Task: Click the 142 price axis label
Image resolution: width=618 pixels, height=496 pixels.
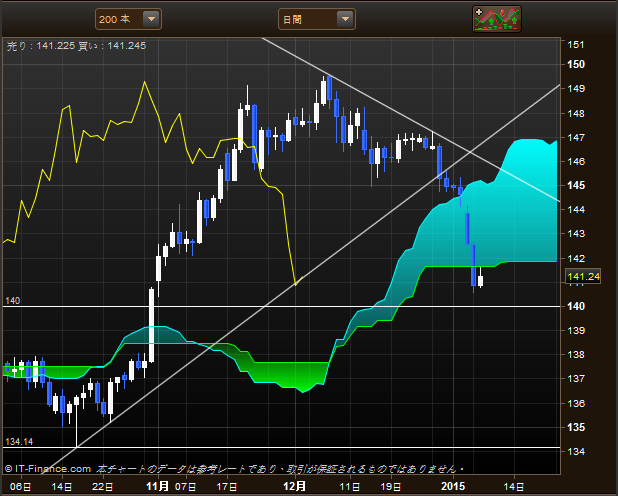Action: pyautogui.click(x=576, y=258)
